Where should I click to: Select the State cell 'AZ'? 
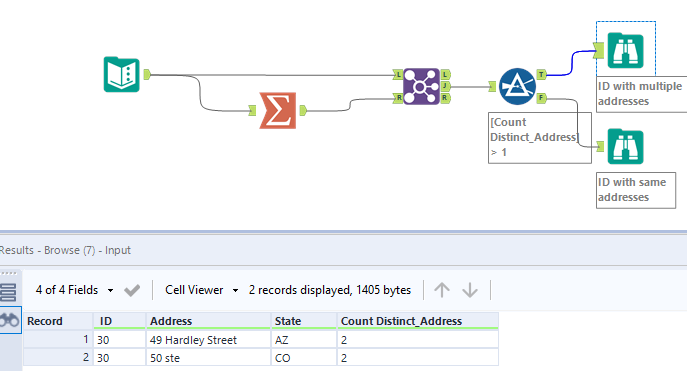[304, 340]
